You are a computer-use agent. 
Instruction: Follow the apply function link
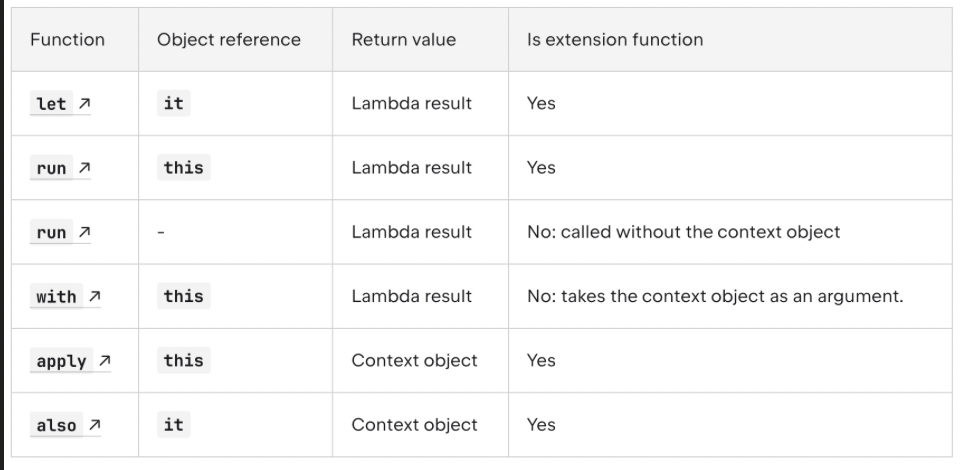point(61,361)
